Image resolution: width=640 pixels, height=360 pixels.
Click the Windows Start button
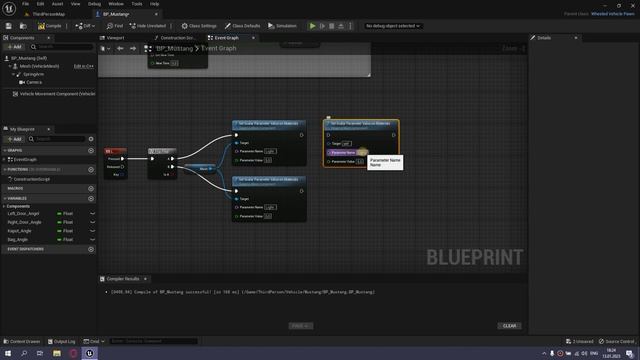[x=8, y=353]
